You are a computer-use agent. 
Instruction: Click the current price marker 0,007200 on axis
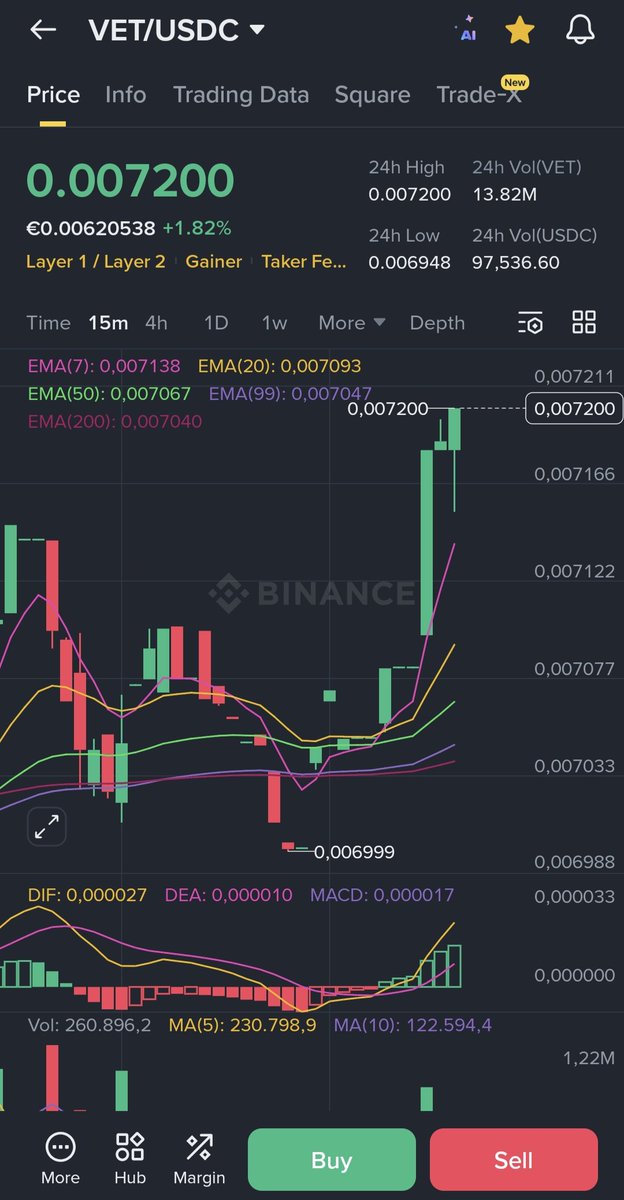tap(575, 409)
